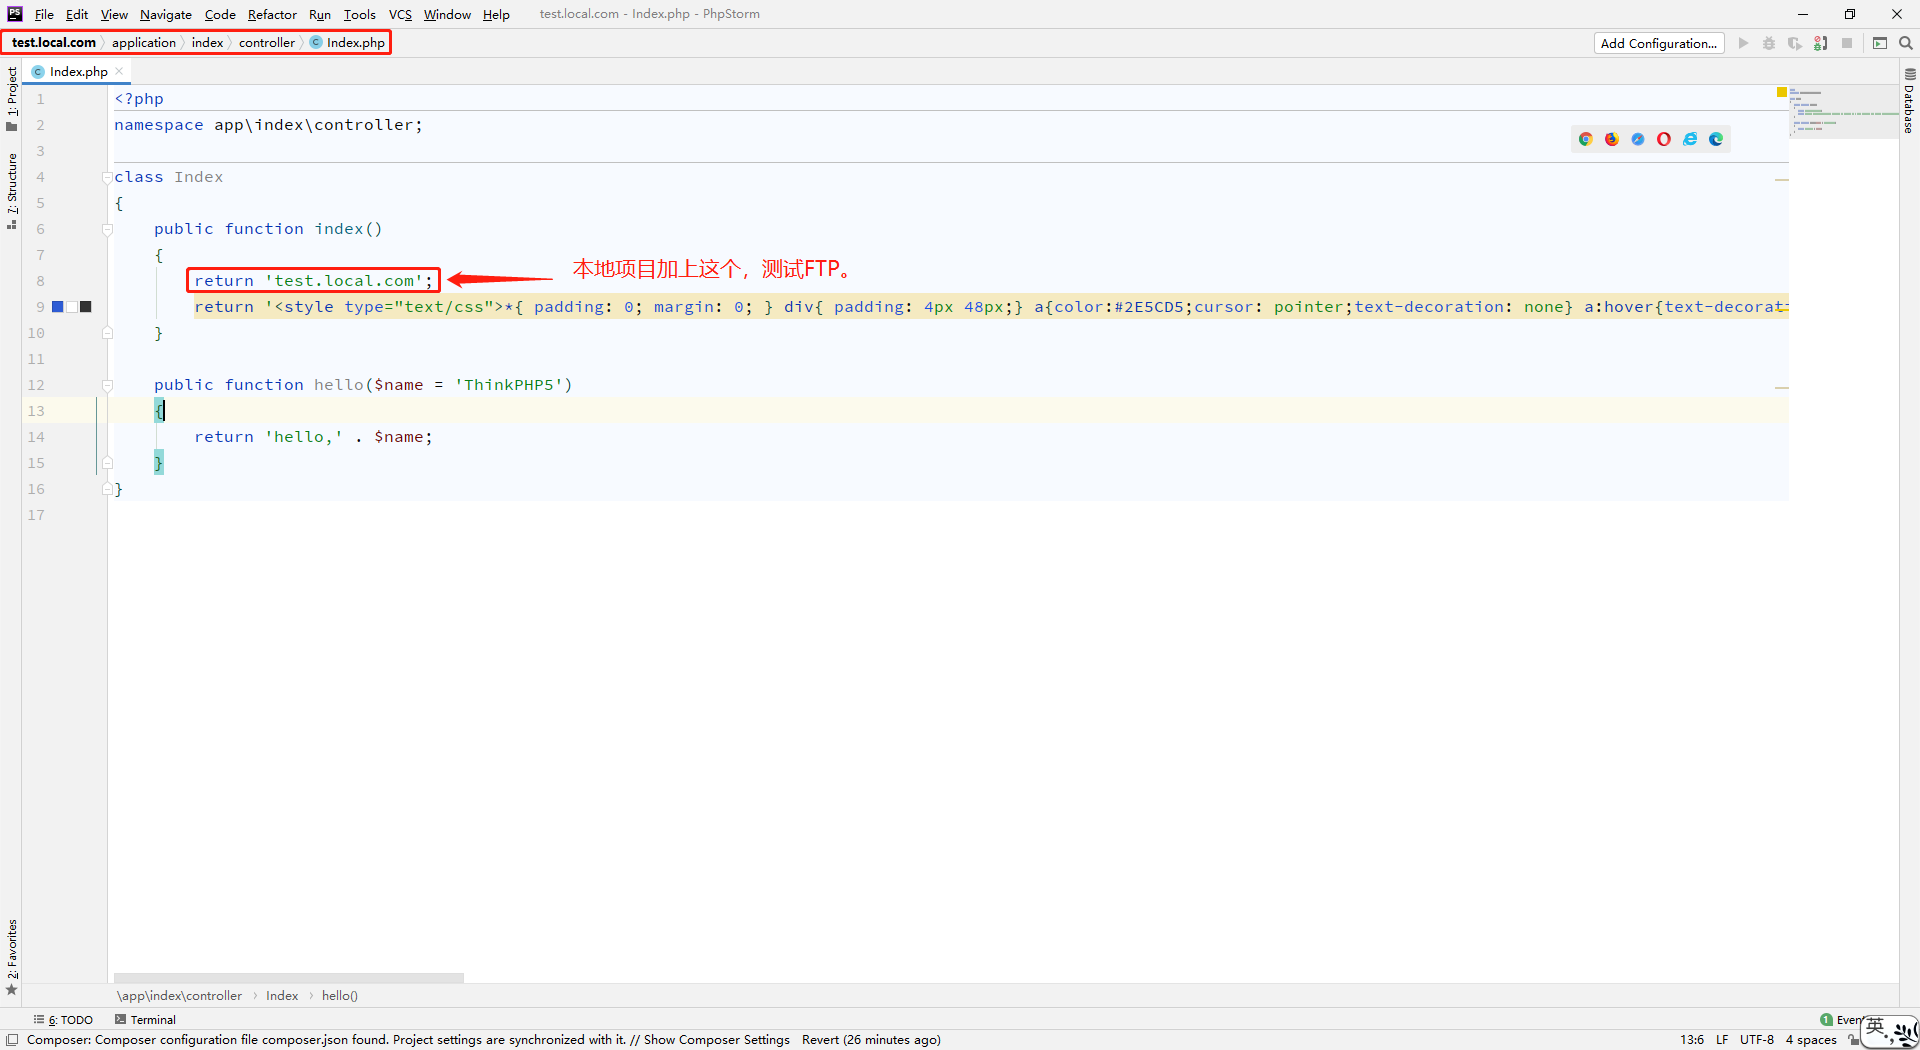The image size is (1920, 1050).
Task: Open the Refactor menu
Action: tap(272, 14)
